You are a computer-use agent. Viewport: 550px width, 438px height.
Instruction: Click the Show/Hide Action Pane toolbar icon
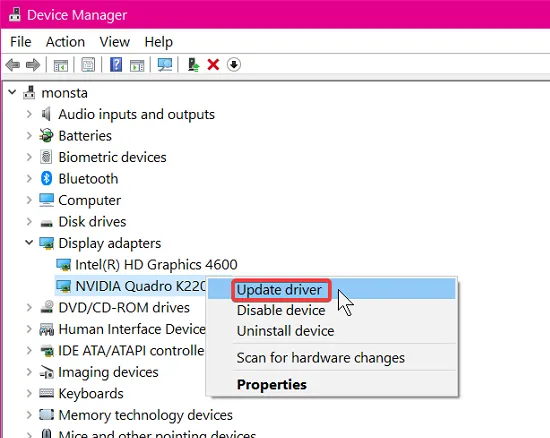click(x=137, y=65)
